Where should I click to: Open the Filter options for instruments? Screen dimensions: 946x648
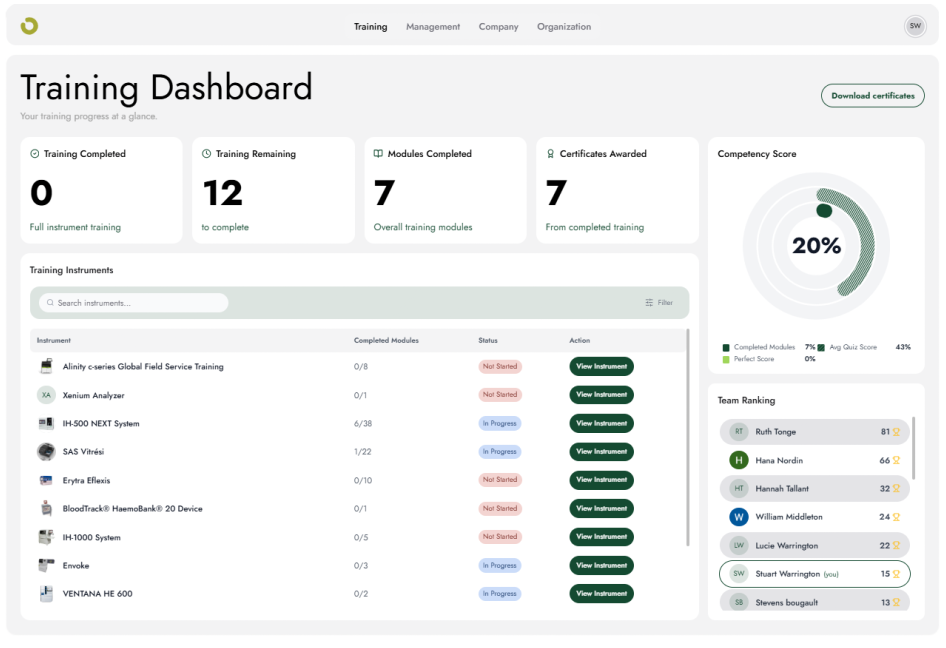659,302
